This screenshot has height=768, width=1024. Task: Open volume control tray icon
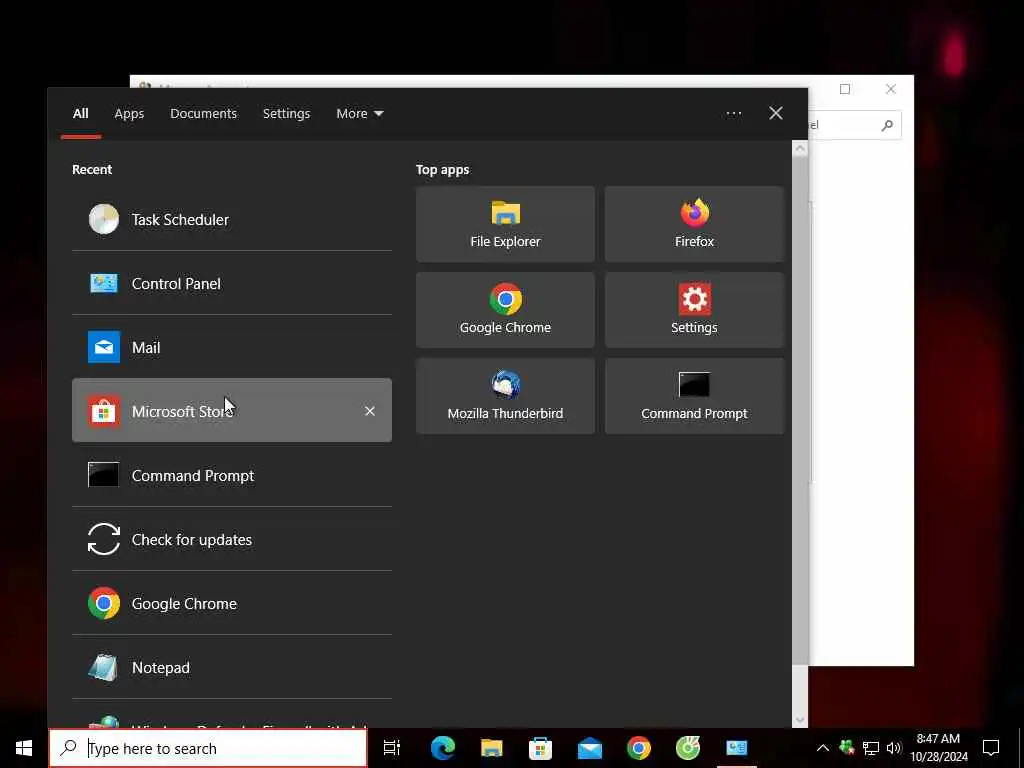pos(894,748)
